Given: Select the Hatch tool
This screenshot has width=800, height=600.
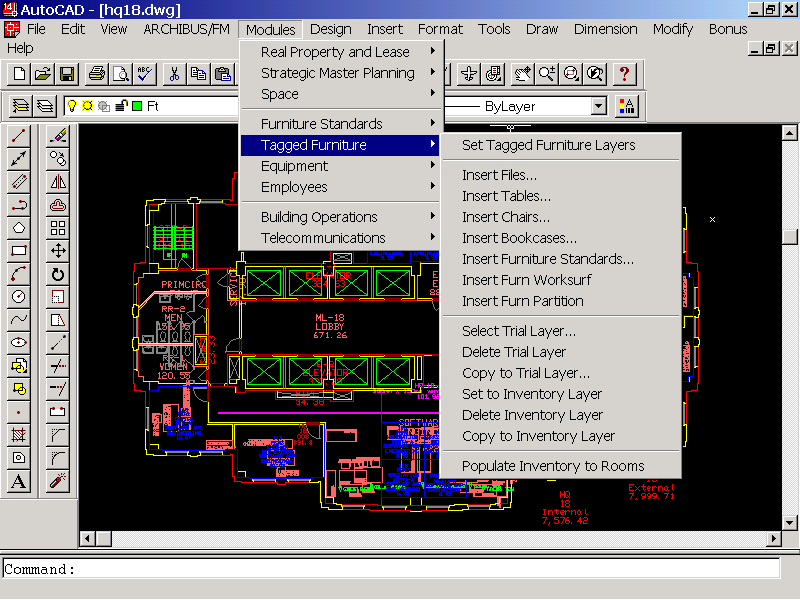Looking at the screenshot, I should point(19,435).
